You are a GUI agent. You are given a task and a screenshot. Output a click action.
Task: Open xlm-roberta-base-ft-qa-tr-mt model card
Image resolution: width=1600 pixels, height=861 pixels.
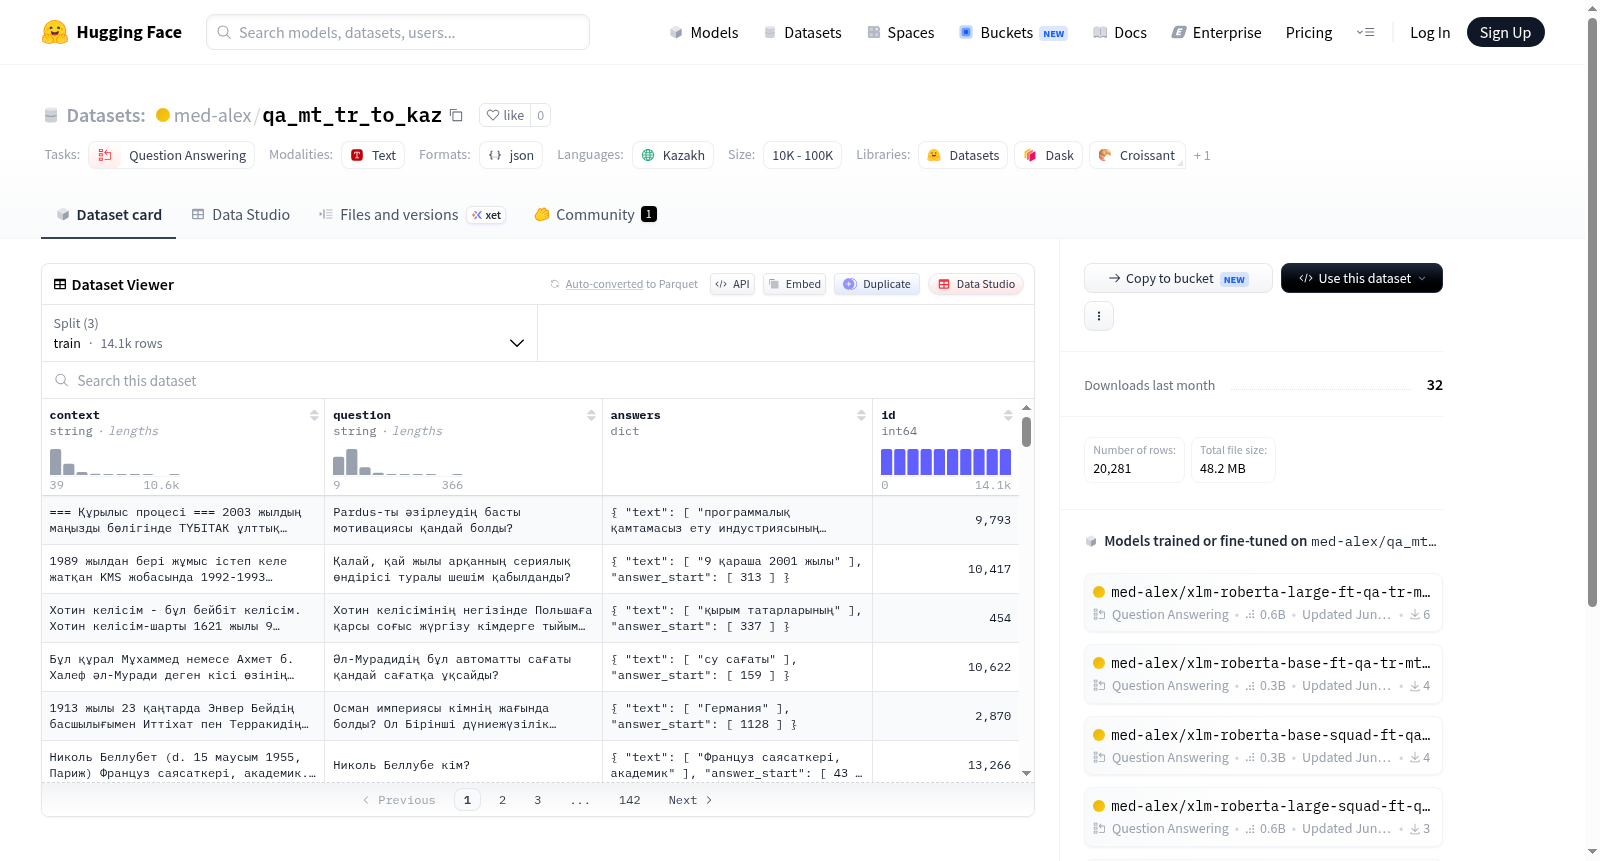point(1263,673)
